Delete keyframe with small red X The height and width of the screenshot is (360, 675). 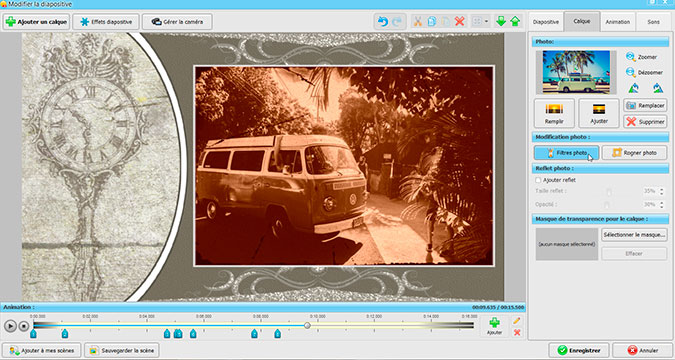tap(517, 332)
